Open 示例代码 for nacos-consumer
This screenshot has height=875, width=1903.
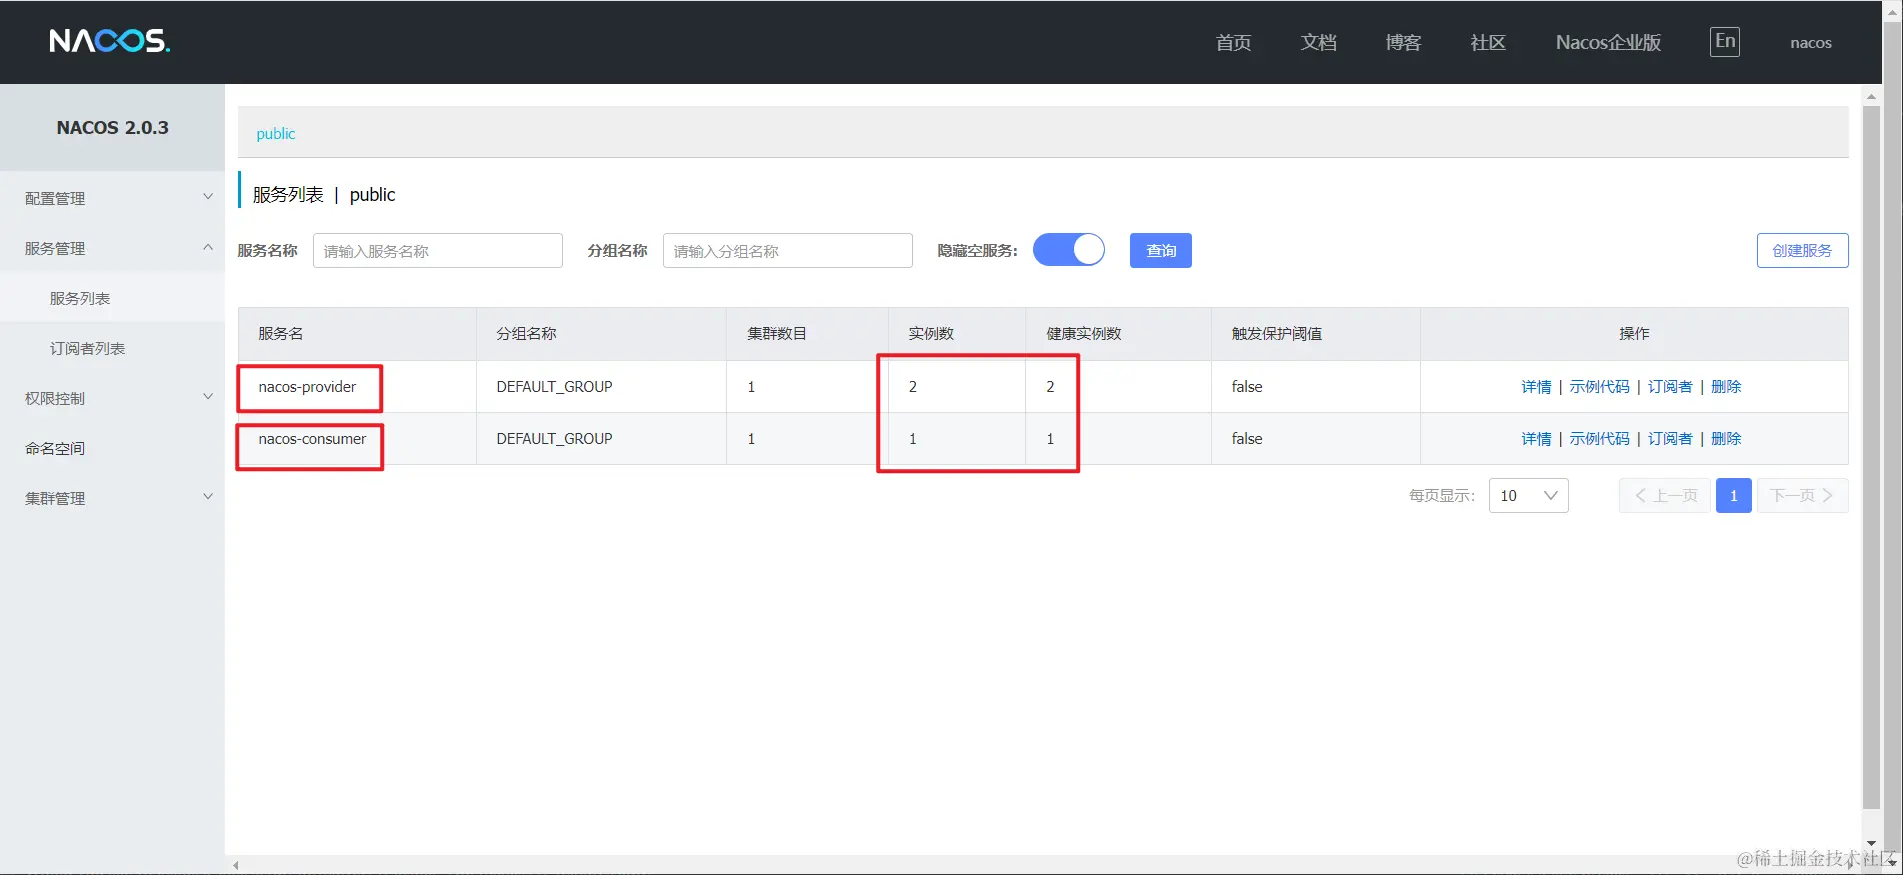(x=1599, y=438)
